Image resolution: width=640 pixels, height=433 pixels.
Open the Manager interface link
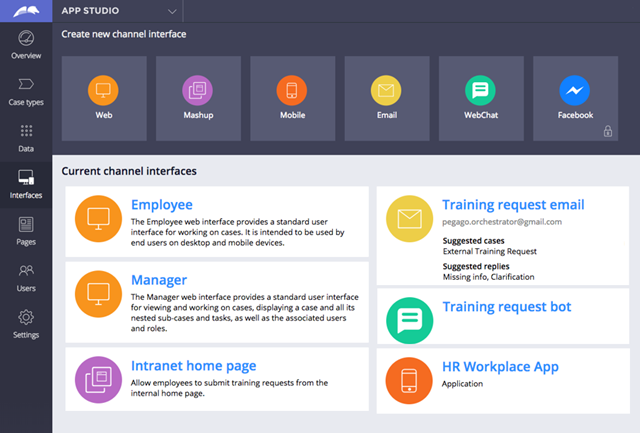[x=158, y=280]
